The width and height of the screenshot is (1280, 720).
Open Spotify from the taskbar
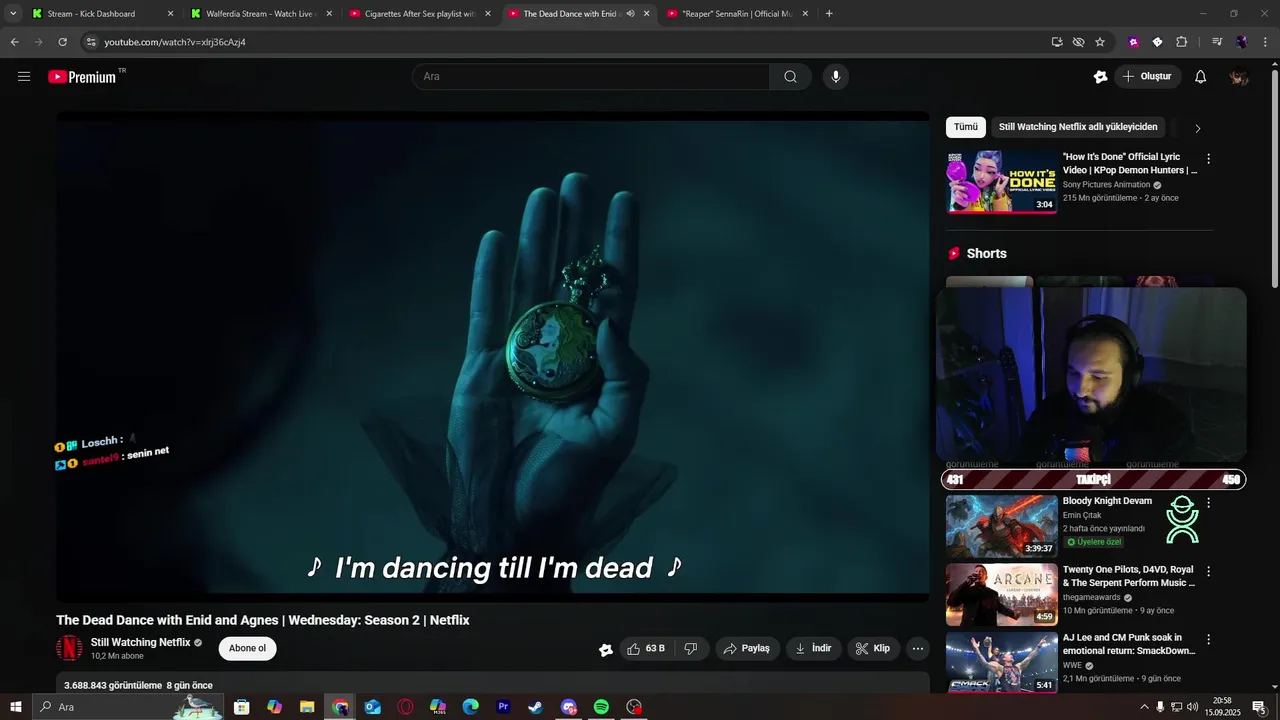coord(601,707)
